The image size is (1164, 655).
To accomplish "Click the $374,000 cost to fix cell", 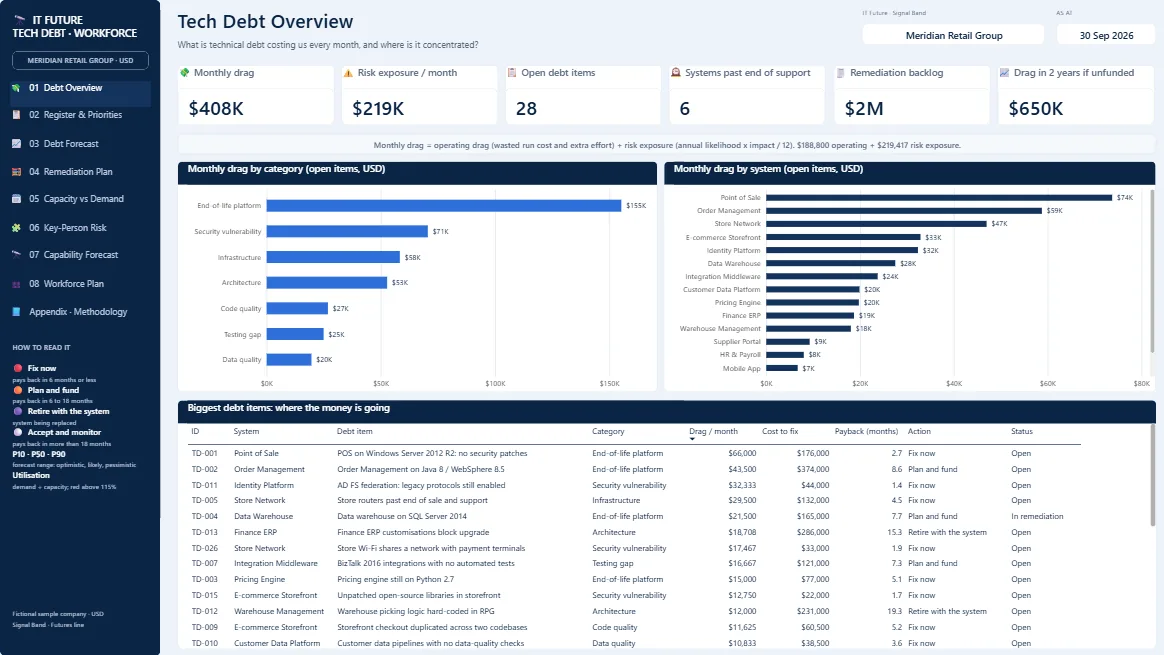I will pyautogui.click(x=813, y=469).
